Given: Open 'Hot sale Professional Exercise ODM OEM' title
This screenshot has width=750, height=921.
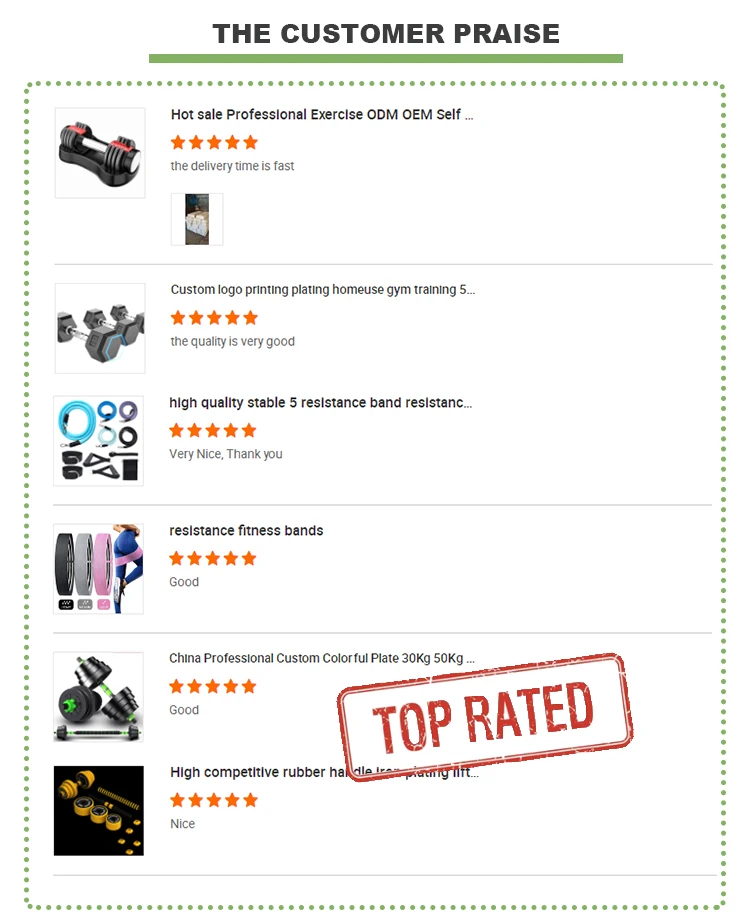Looking at the screenshot, I should tap(322, 115).
